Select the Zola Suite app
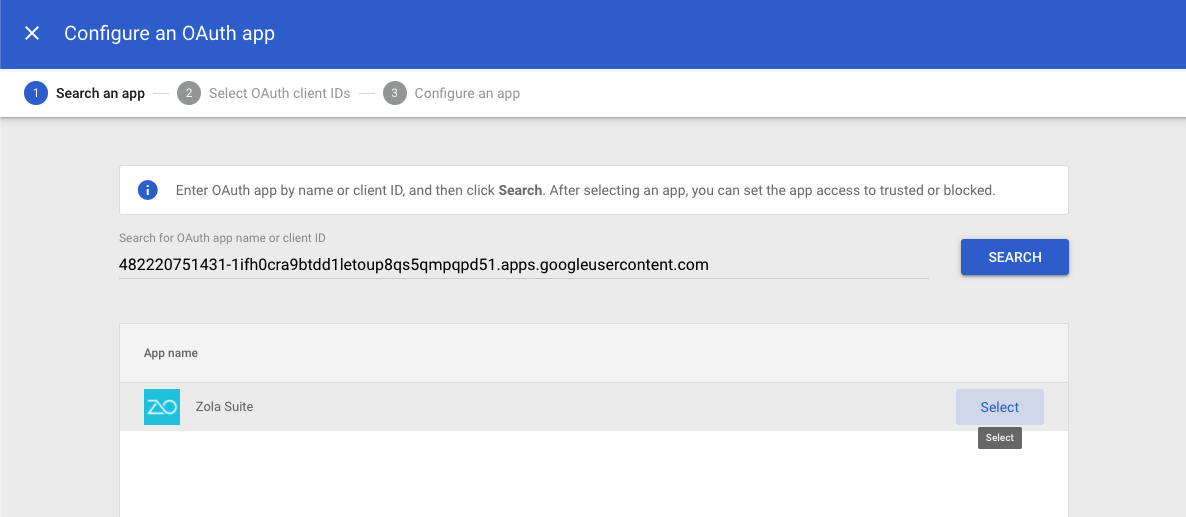Image resolution: width=1186 pixels, height=517 pixels. 999,407
